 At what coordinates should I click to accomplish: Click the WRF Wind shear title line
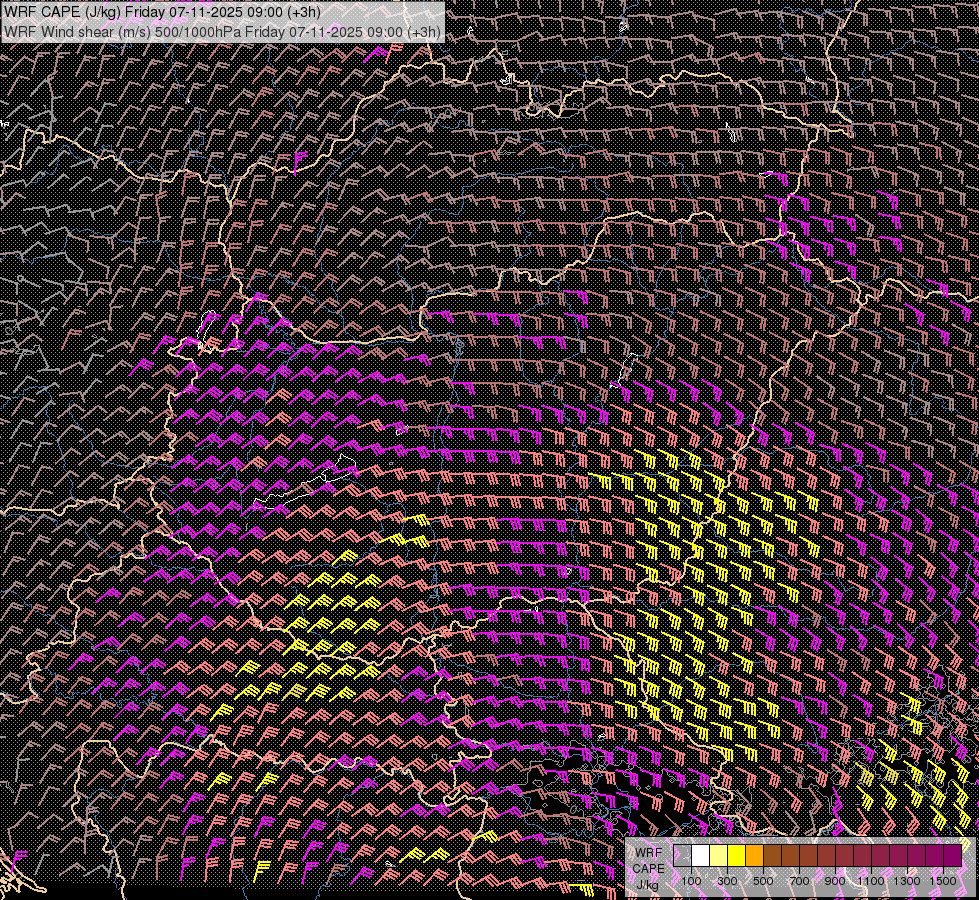pos(222,31)
